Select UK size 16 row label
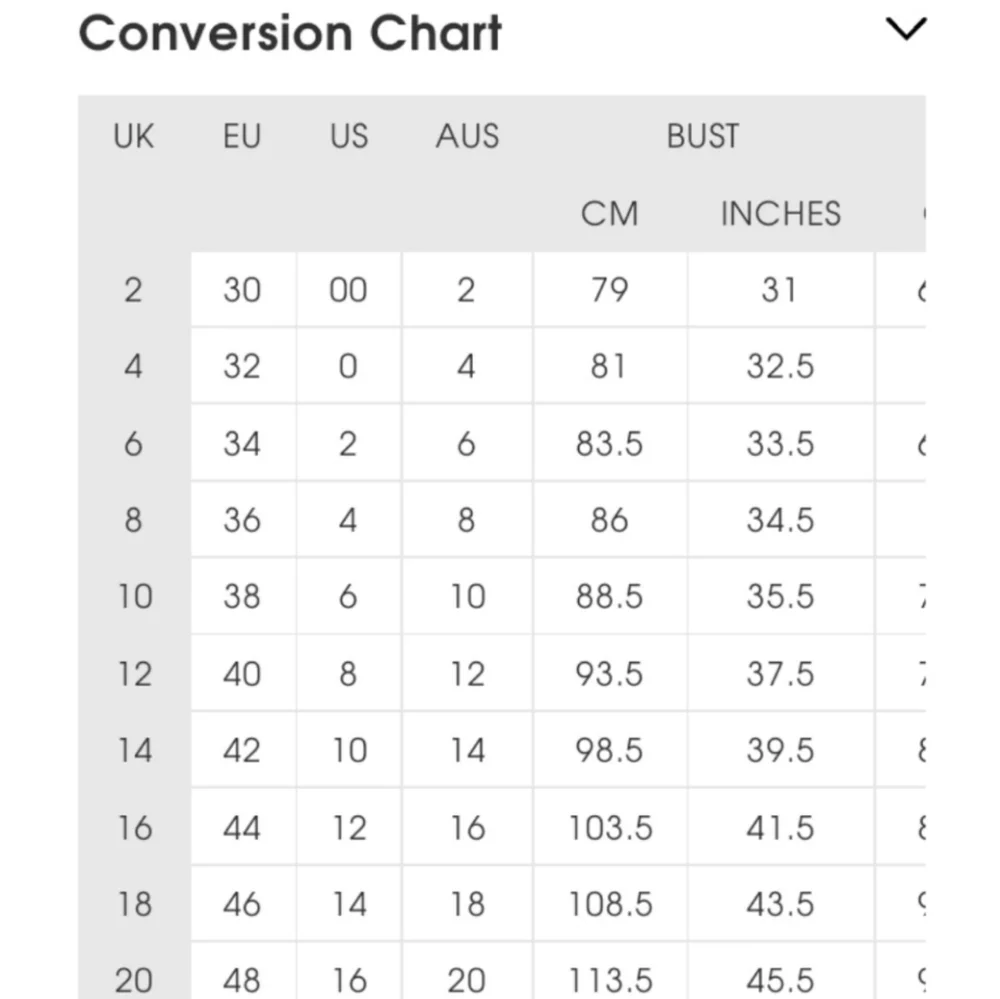1000x999 pixels. [134, 828]
